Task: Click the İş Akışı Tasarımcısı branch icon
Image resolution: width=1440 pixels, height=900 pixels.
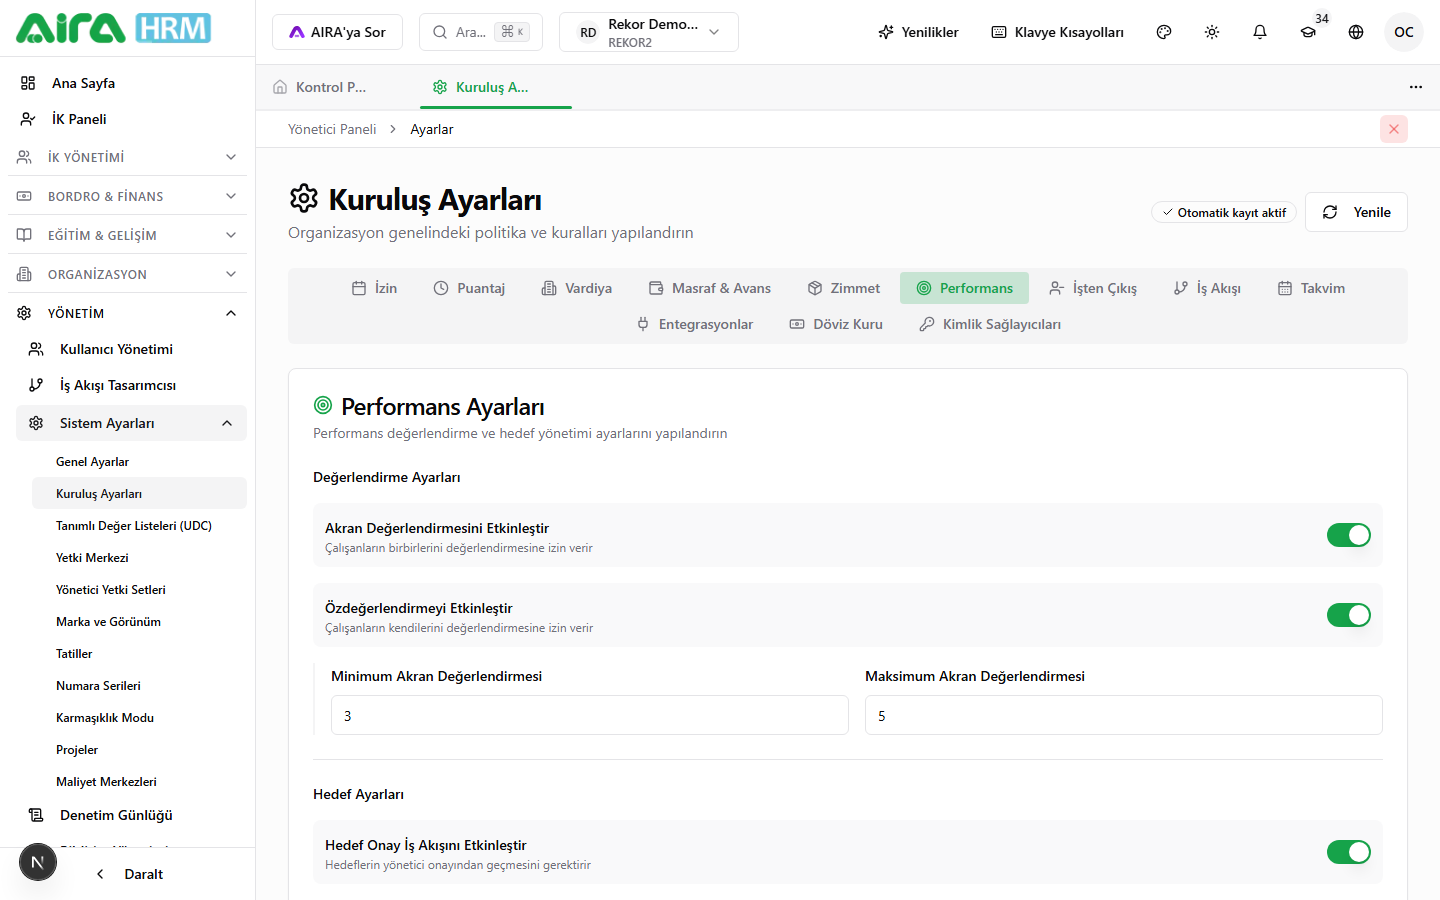Action: (36, 385)
